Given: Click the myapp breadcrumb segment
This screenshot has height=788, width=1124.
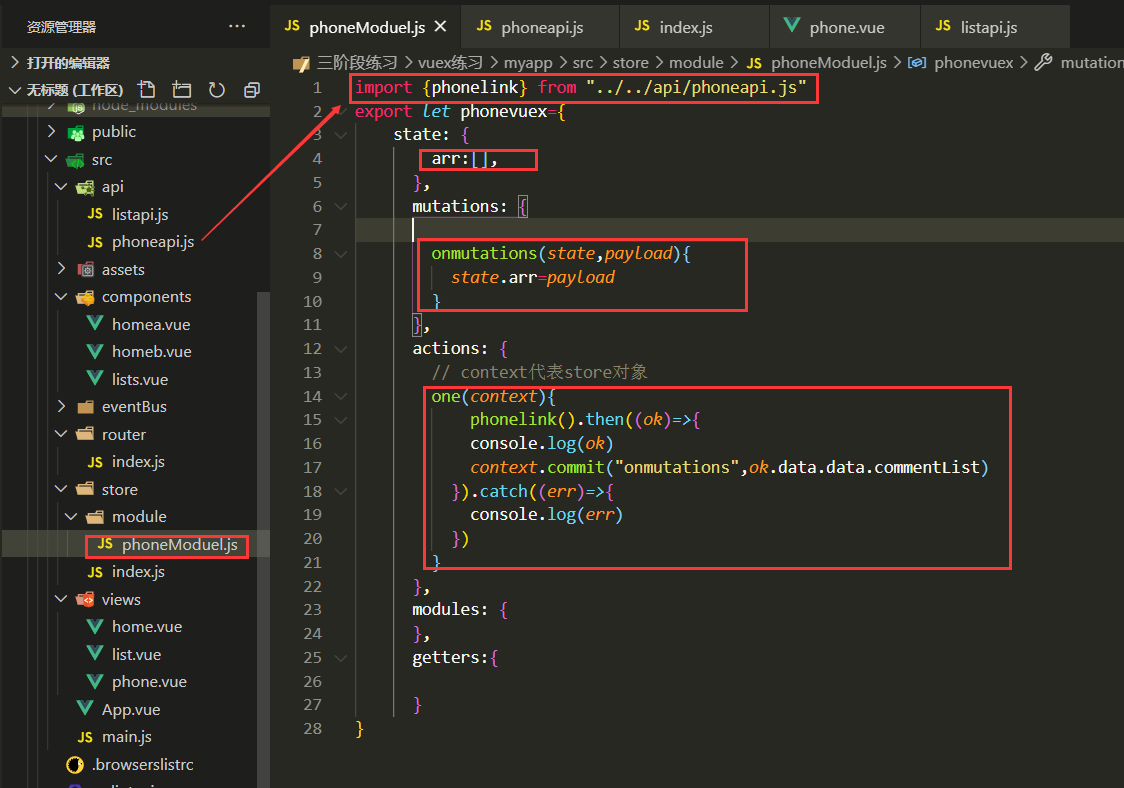Looking at the screenshot, I should coord(528,63).
